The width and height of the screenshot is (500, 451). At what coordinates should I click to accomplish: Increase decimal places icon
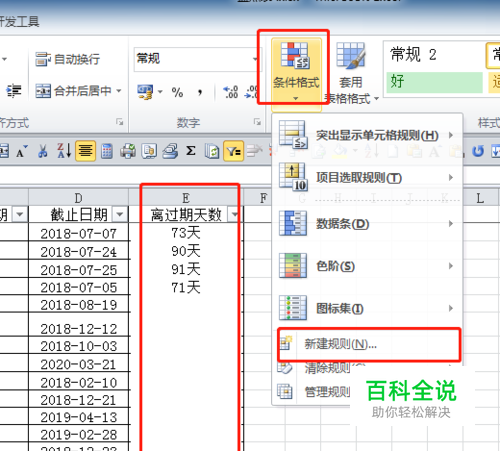click(x=231, y=92)
